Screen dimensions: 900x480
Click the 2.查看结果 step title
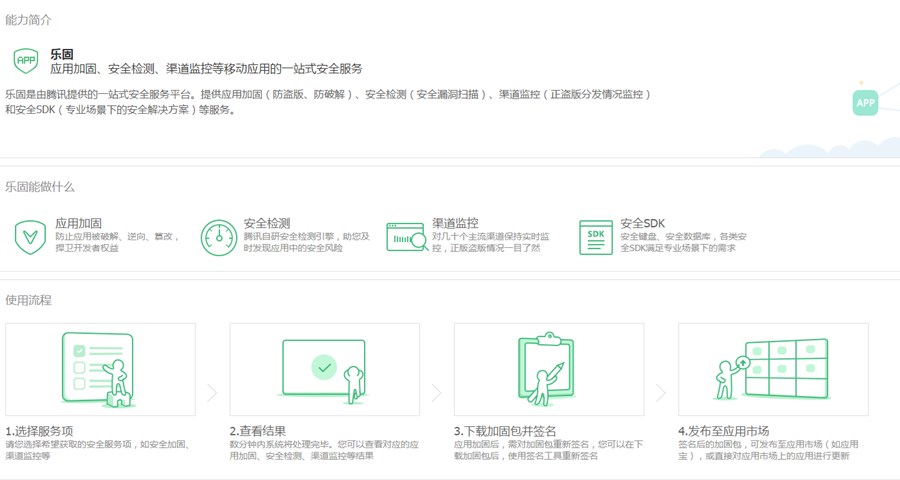(x=258, y=431)
